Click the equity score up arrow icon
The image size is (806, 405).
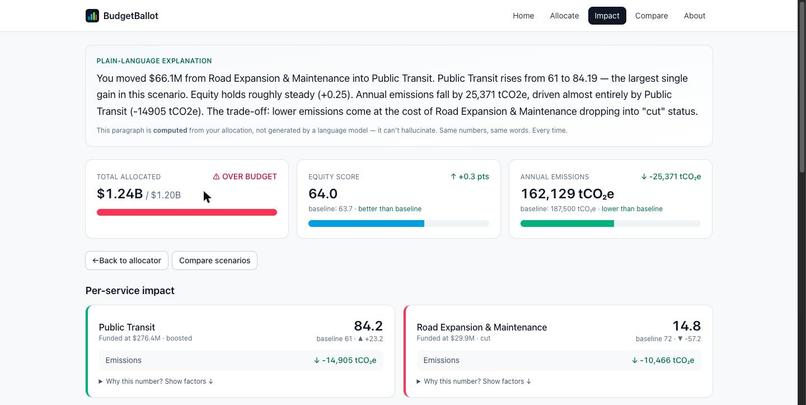point(453,177)
